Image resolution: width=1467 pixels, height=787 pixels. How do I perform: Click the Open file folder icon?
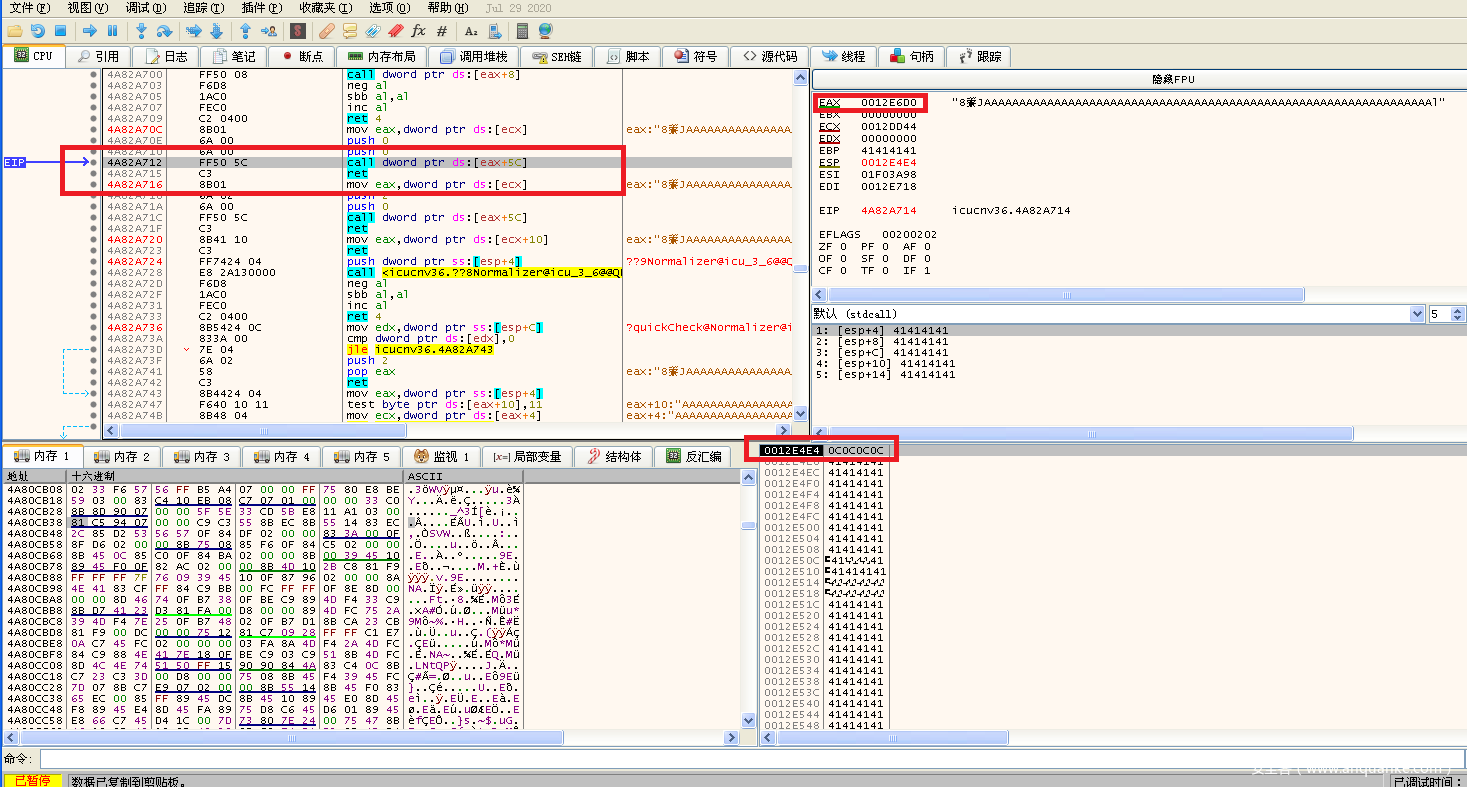(14, 31)
